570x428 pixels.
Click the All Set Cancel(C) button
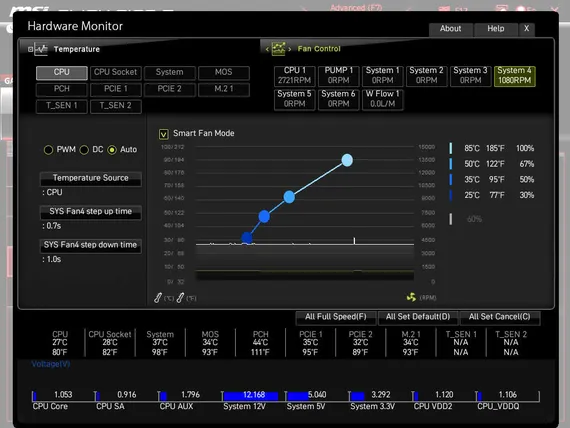(x=500, y=317)
